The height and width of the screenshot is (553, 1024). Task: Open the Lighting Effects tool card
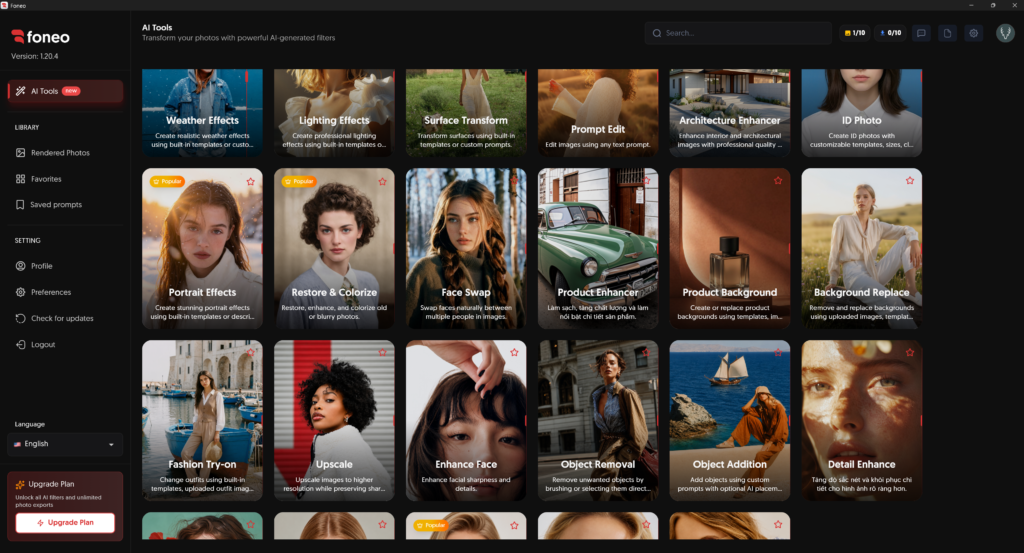coord(334,112)
